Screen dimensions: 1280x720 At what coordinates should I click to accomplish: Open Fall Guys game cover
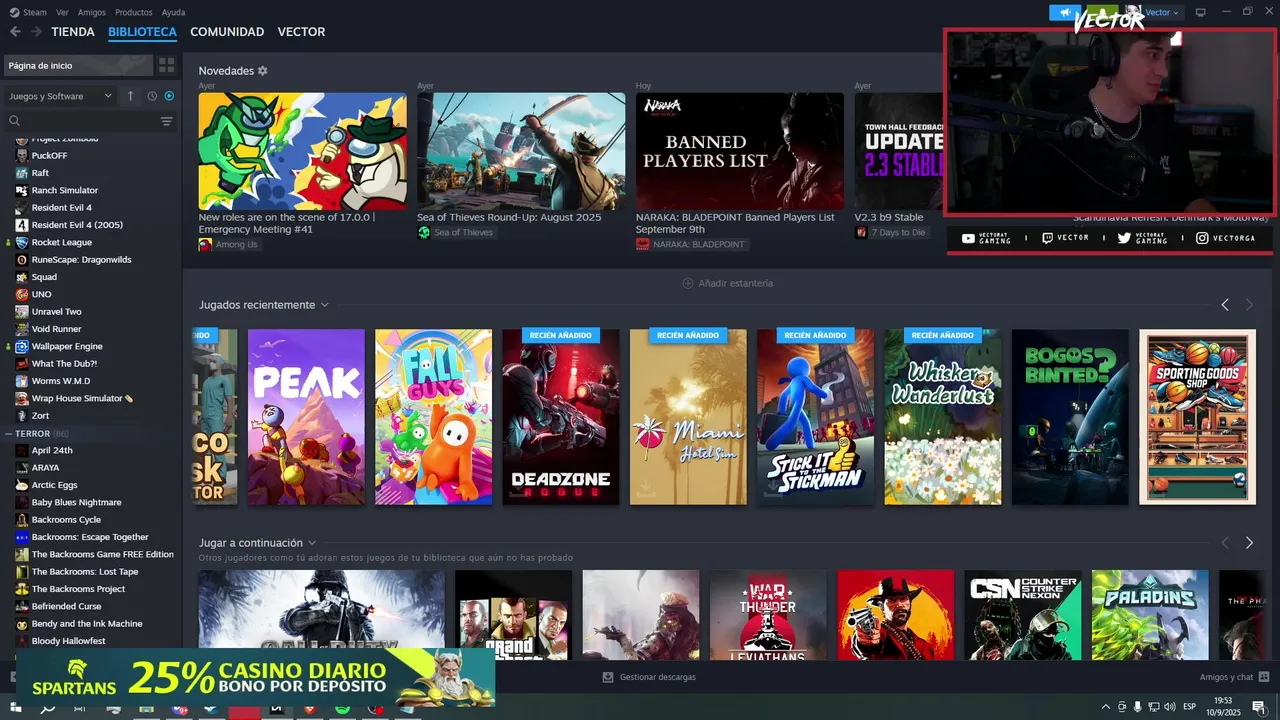coord(433,417)
